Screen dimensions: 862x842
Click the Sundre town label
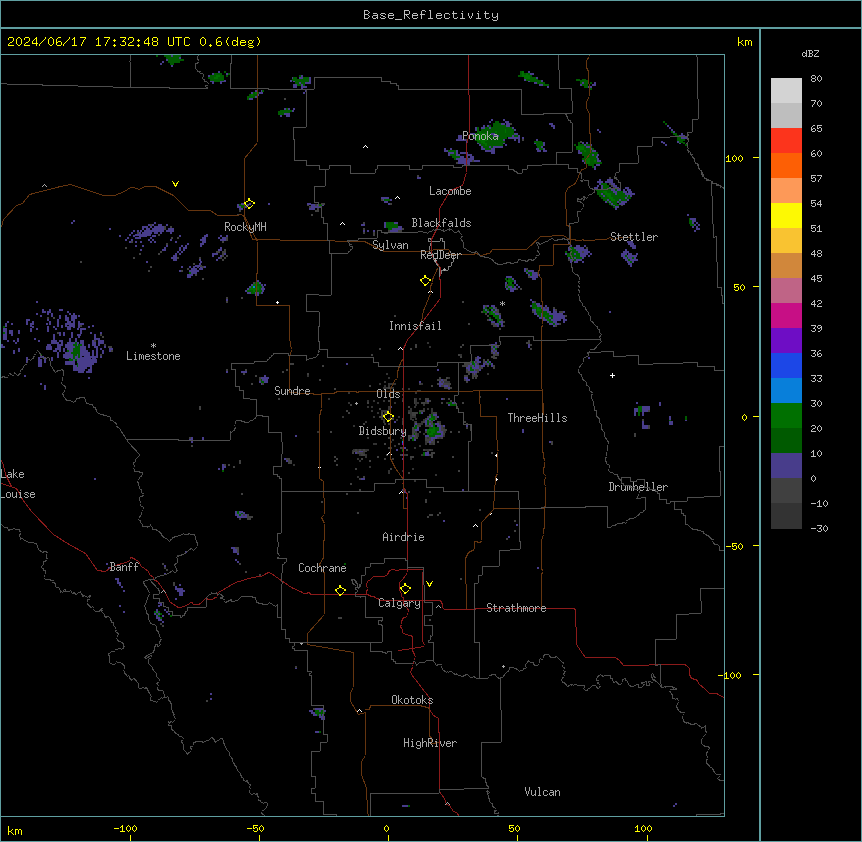292,391
